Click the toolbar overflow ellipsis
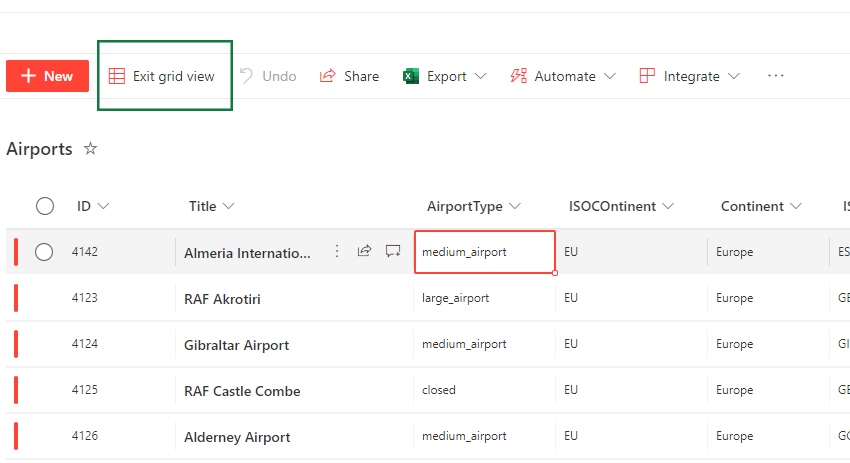850x463 pixels. point(776,76)
